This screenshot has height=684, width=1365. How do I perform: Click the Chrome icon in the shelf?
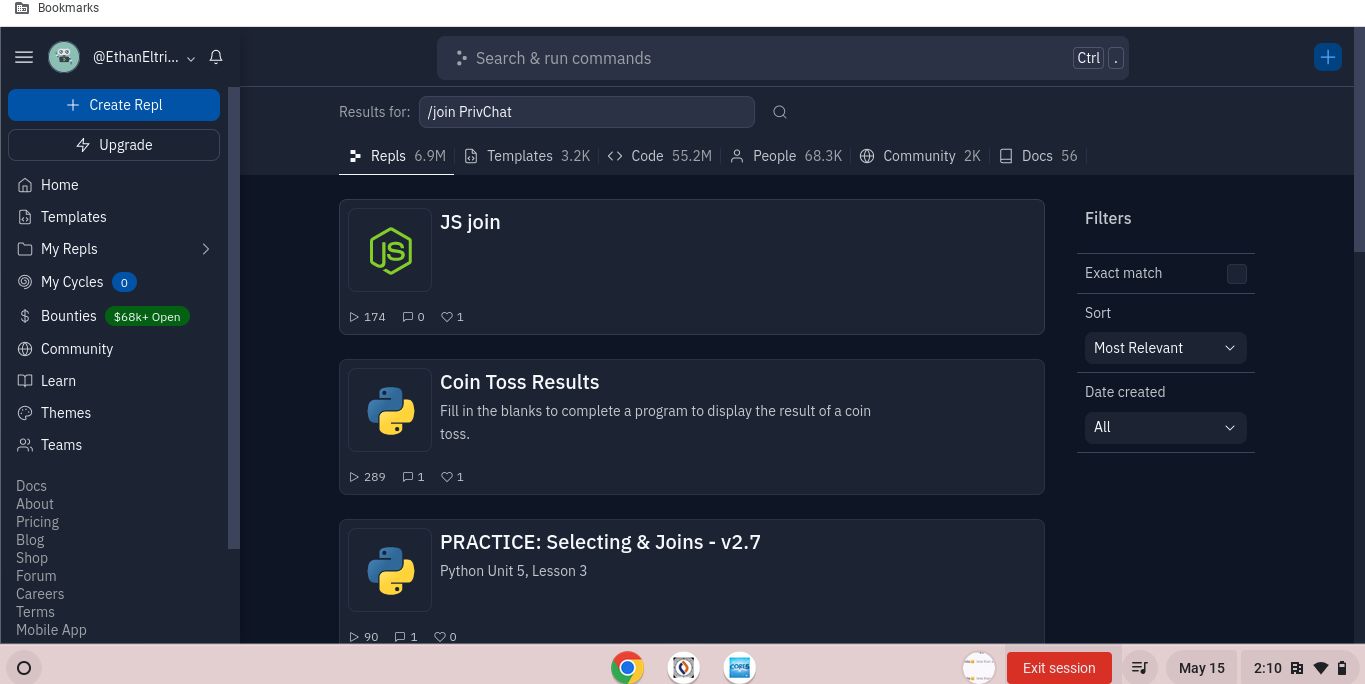point(628,668)
